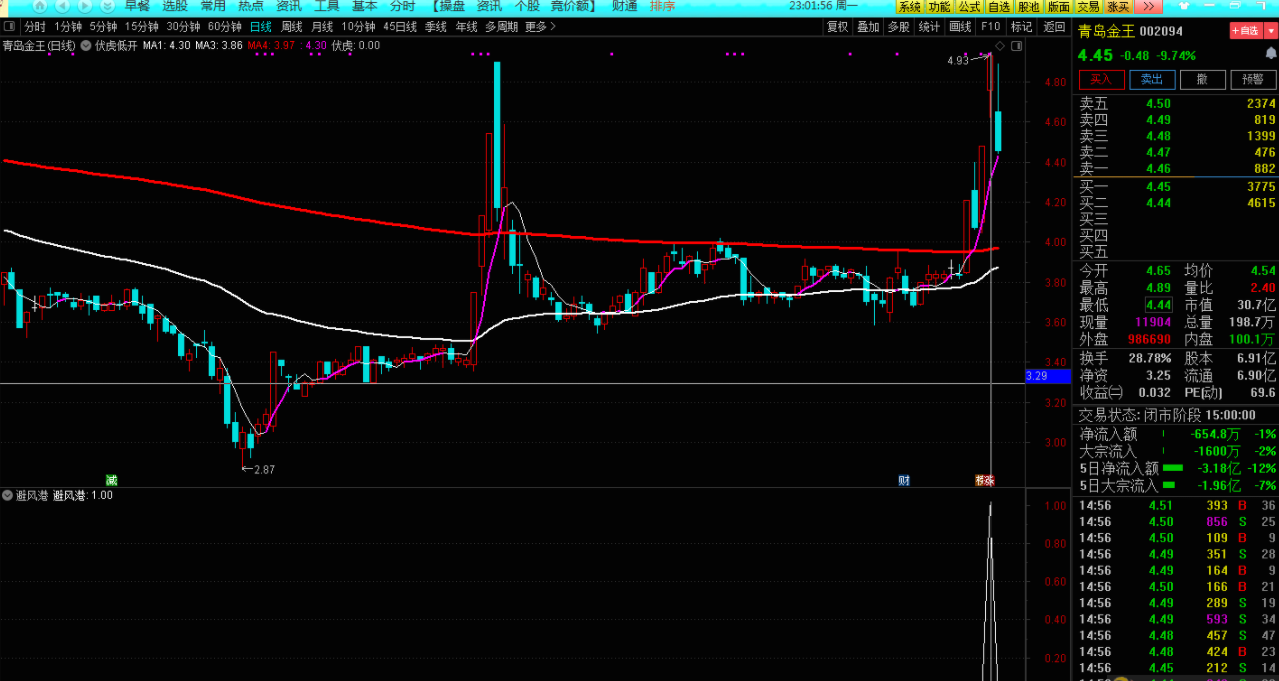Click the 系统 toolbar button
The image size is (1279, 681).
coord(910,6)
